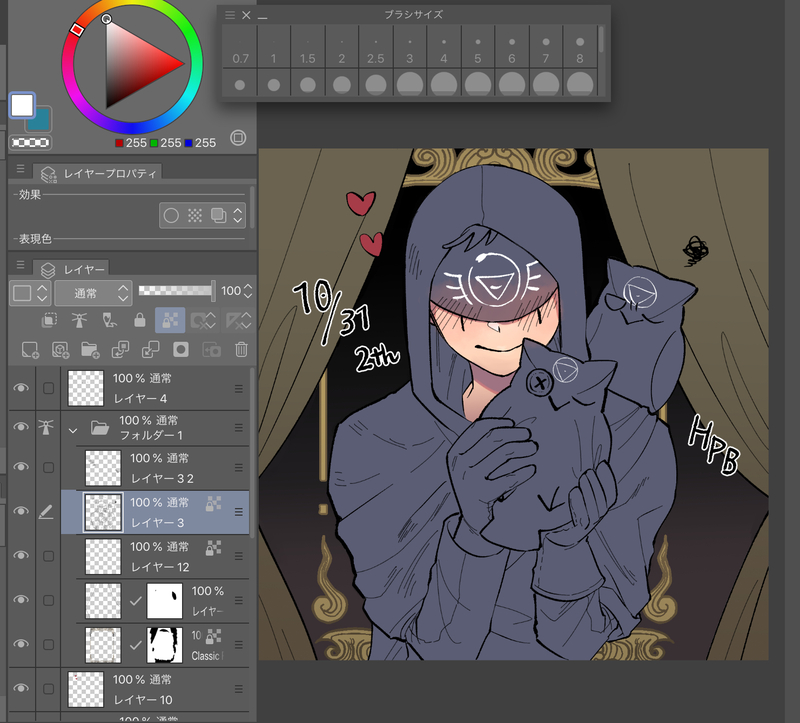Viewport: 800px width, 723px height.
Task: Hide レイヤー 32 with its eye icon
Action: [21, 467]
